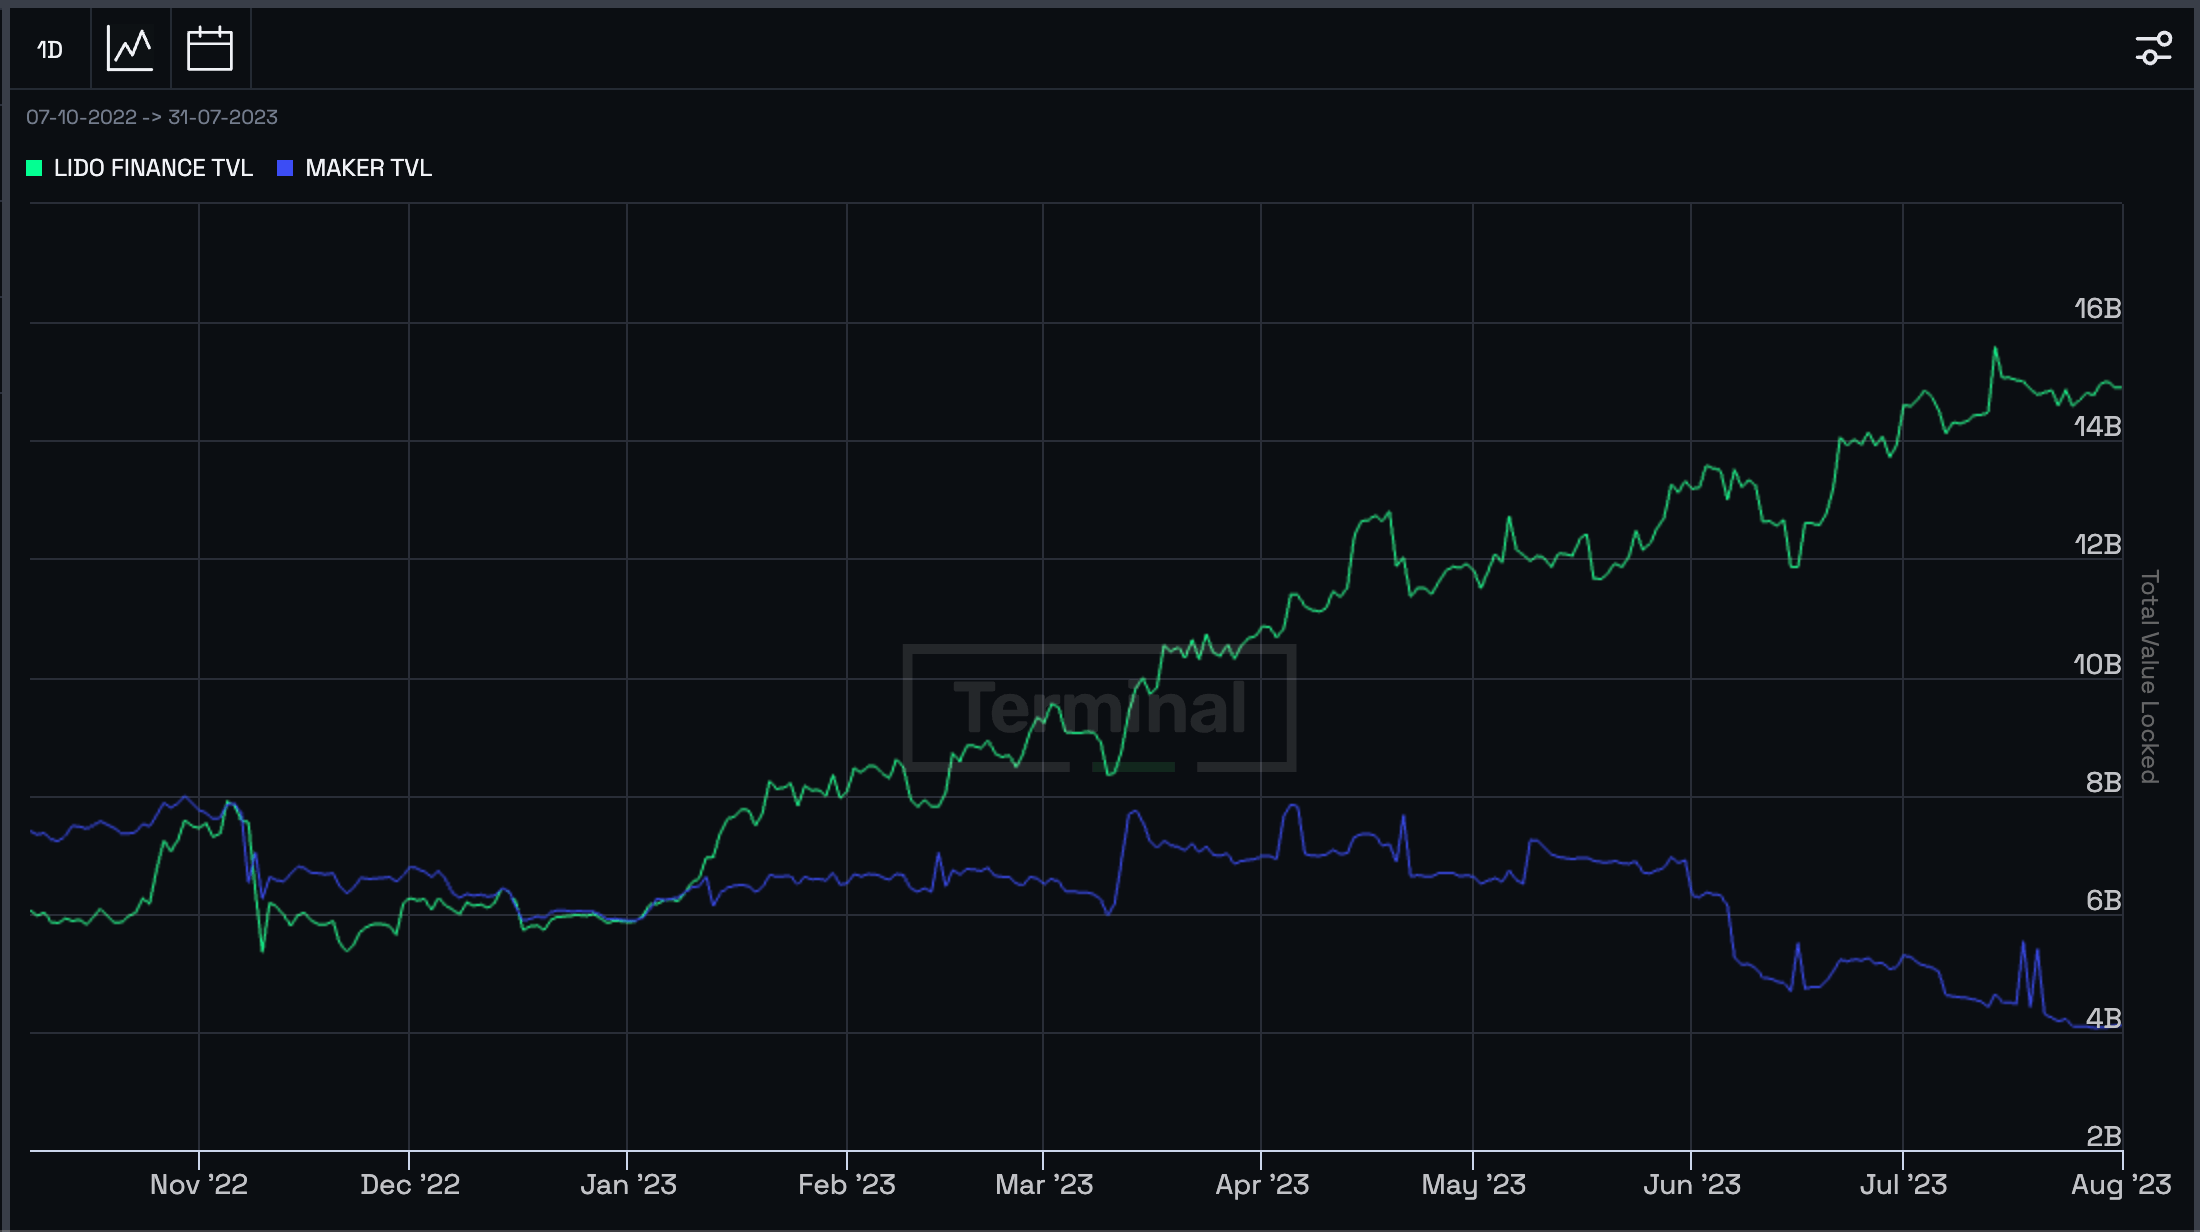Click the Jul '23 axis label
The width and height of the screenshot is (2200, 1232).
click(x=1903, y=1185)
